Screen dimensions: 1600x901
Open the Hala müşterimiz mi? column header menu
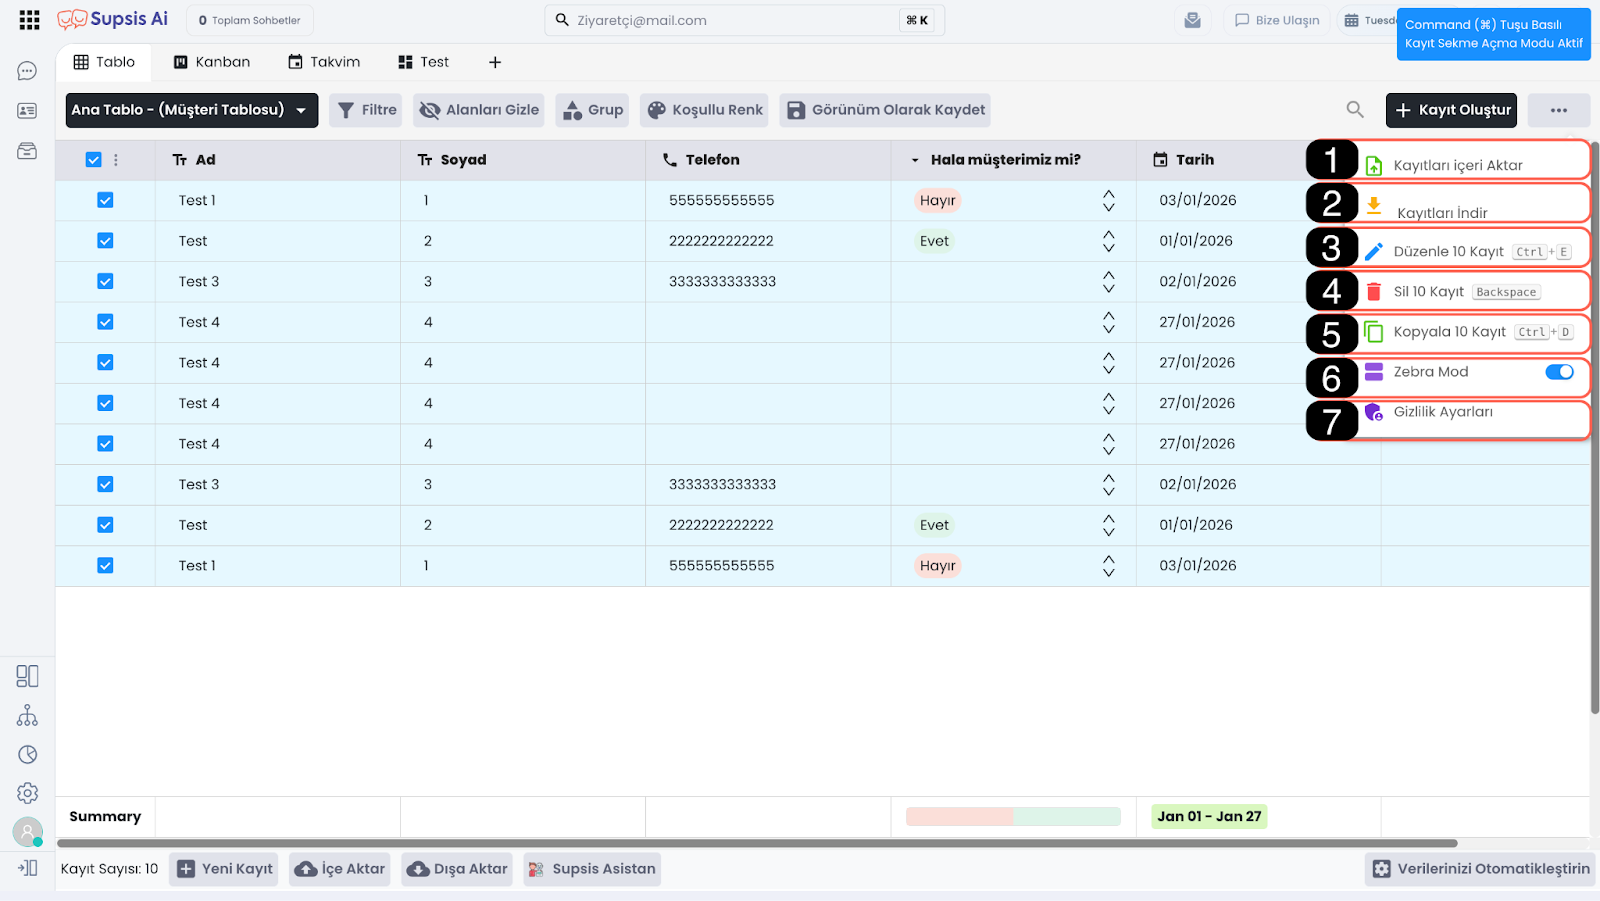[915, 160]
